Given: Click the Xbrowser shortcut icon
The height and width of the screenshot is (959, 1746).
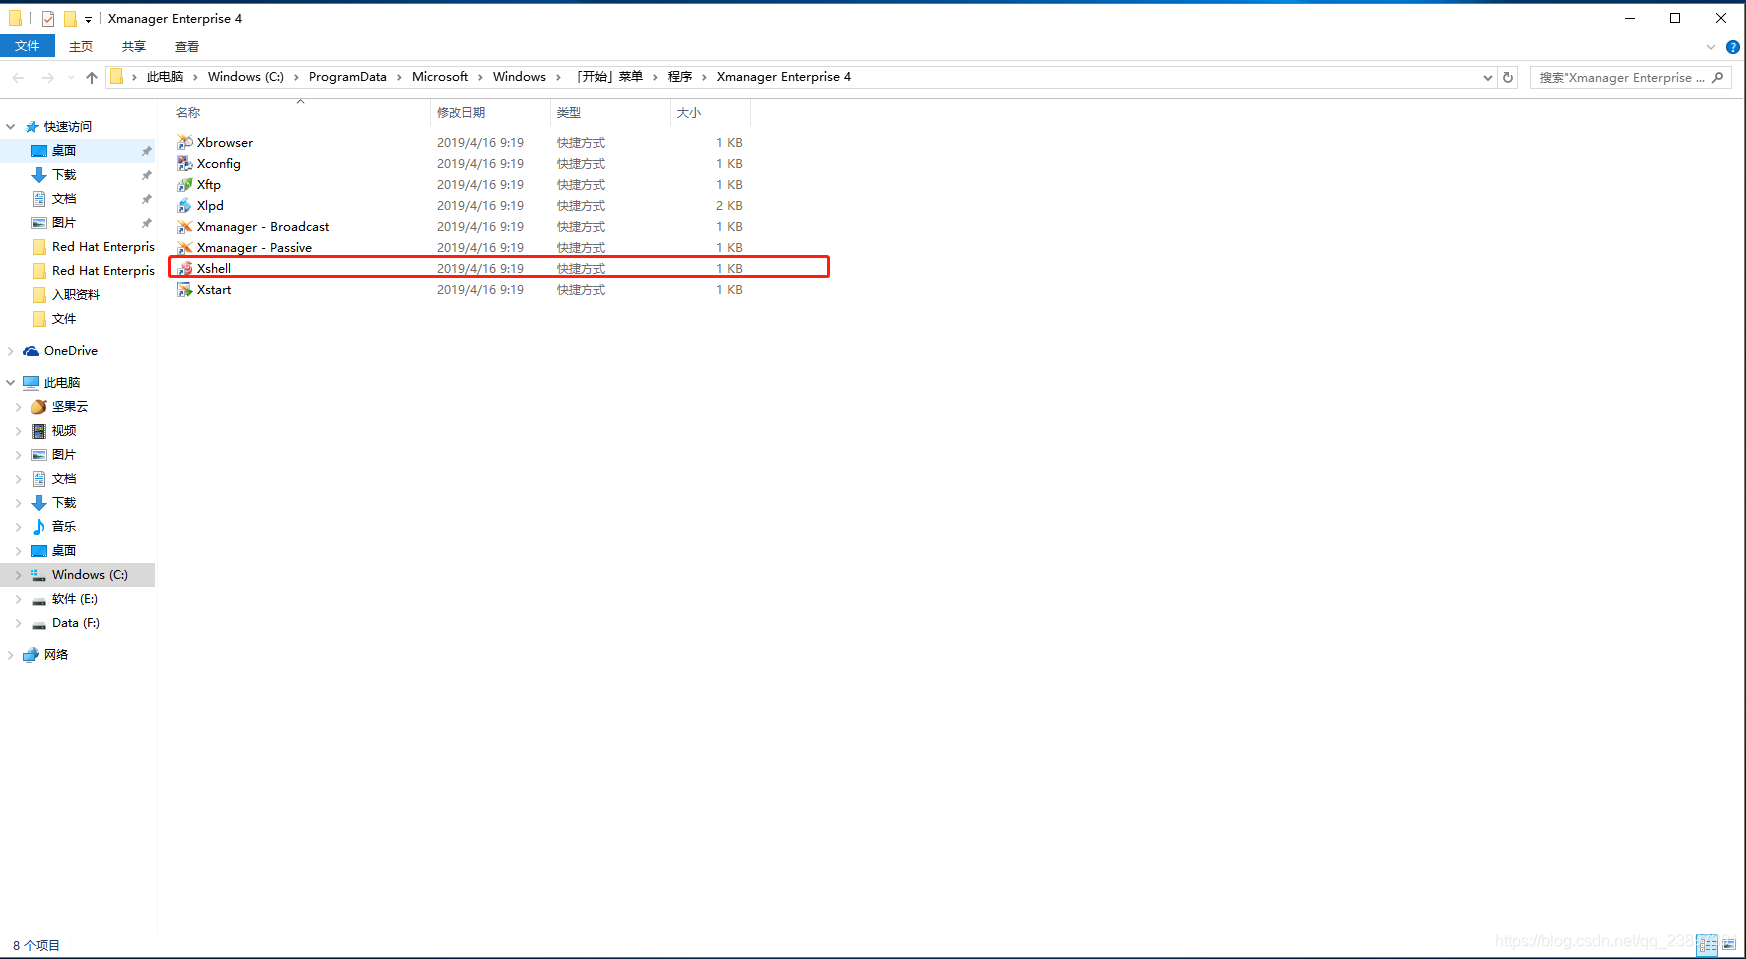Looking at the screenshot, I should 185,143.
